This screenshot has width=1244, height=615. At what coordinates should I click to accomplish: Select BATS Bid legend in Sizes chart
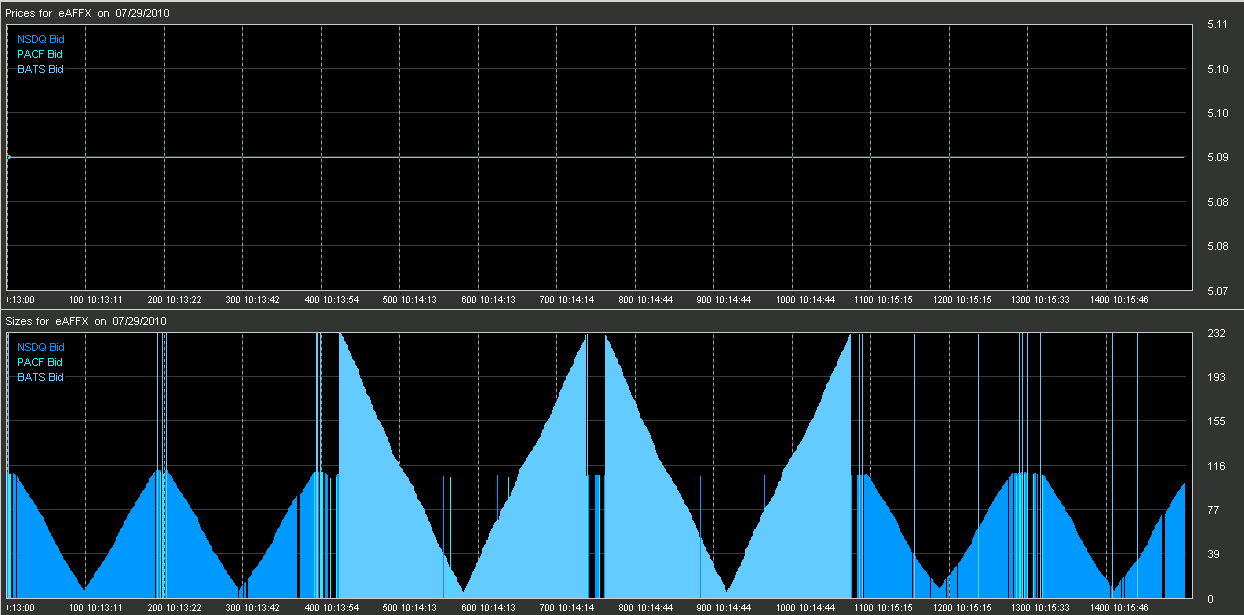(41, 377)
